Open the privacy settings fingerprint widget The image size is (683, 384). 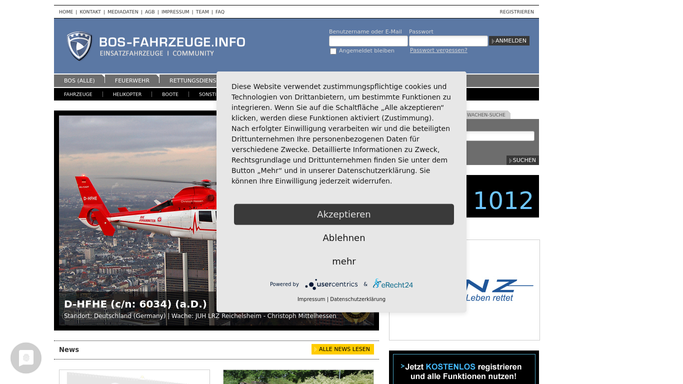click(x=26, y=358)
